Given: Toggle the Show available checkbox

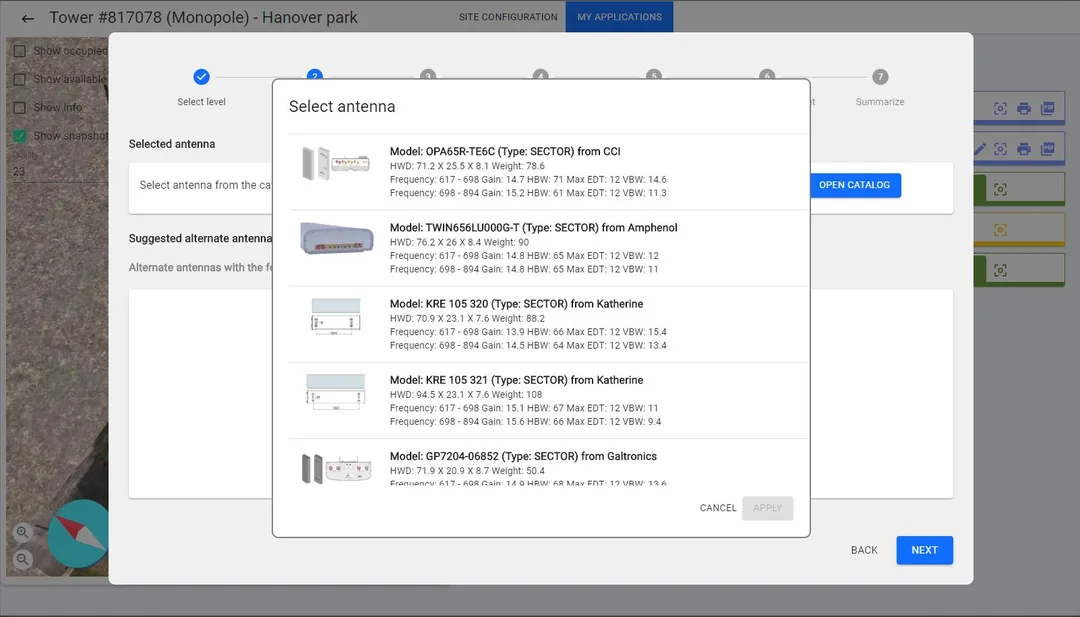Looking at the screenshot, I should 20,79.
